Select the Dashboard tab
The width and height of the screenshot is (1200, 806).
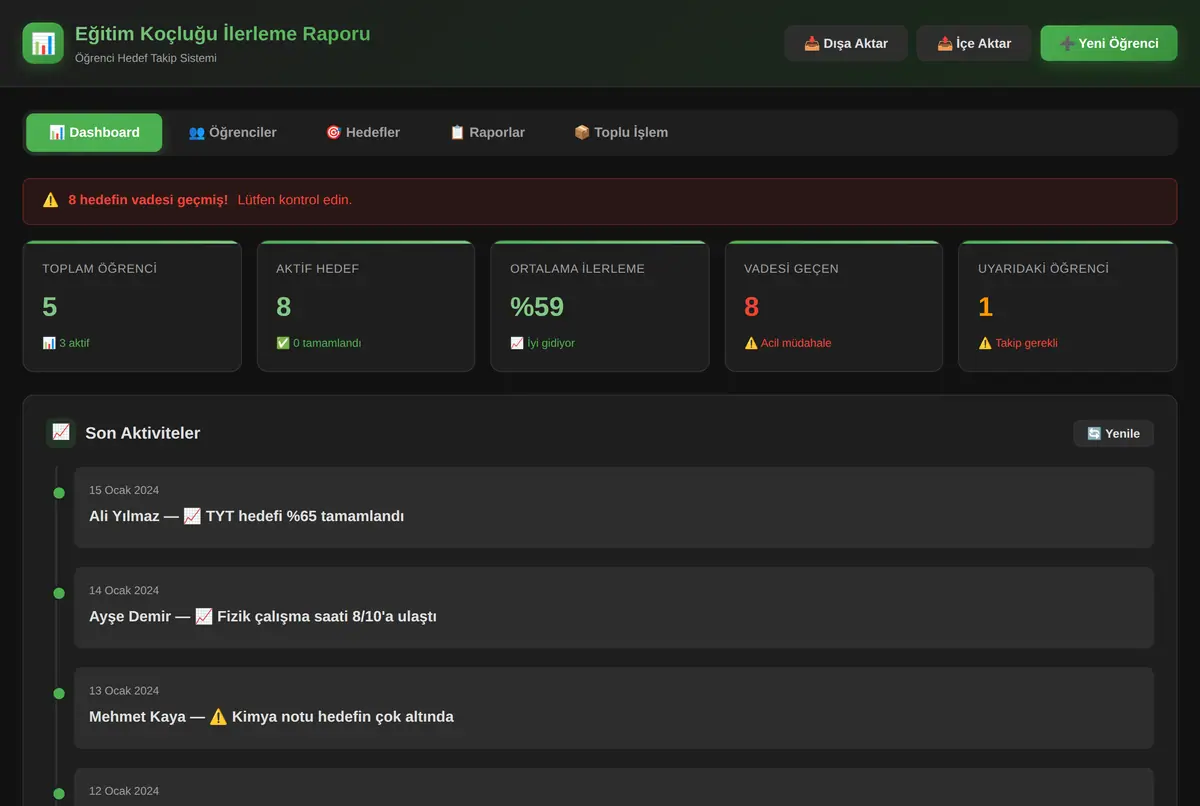[94, 132]
